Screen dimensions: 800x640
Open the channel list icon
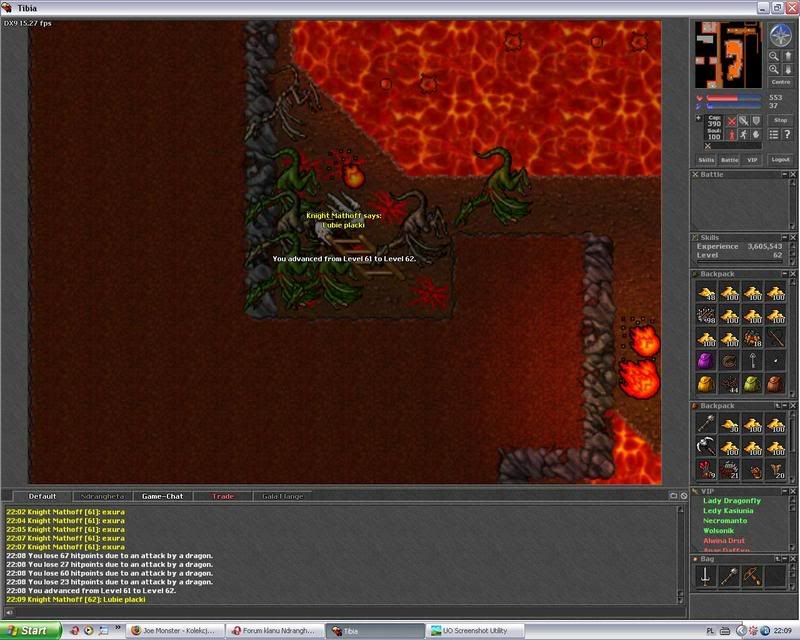point(673,496)
